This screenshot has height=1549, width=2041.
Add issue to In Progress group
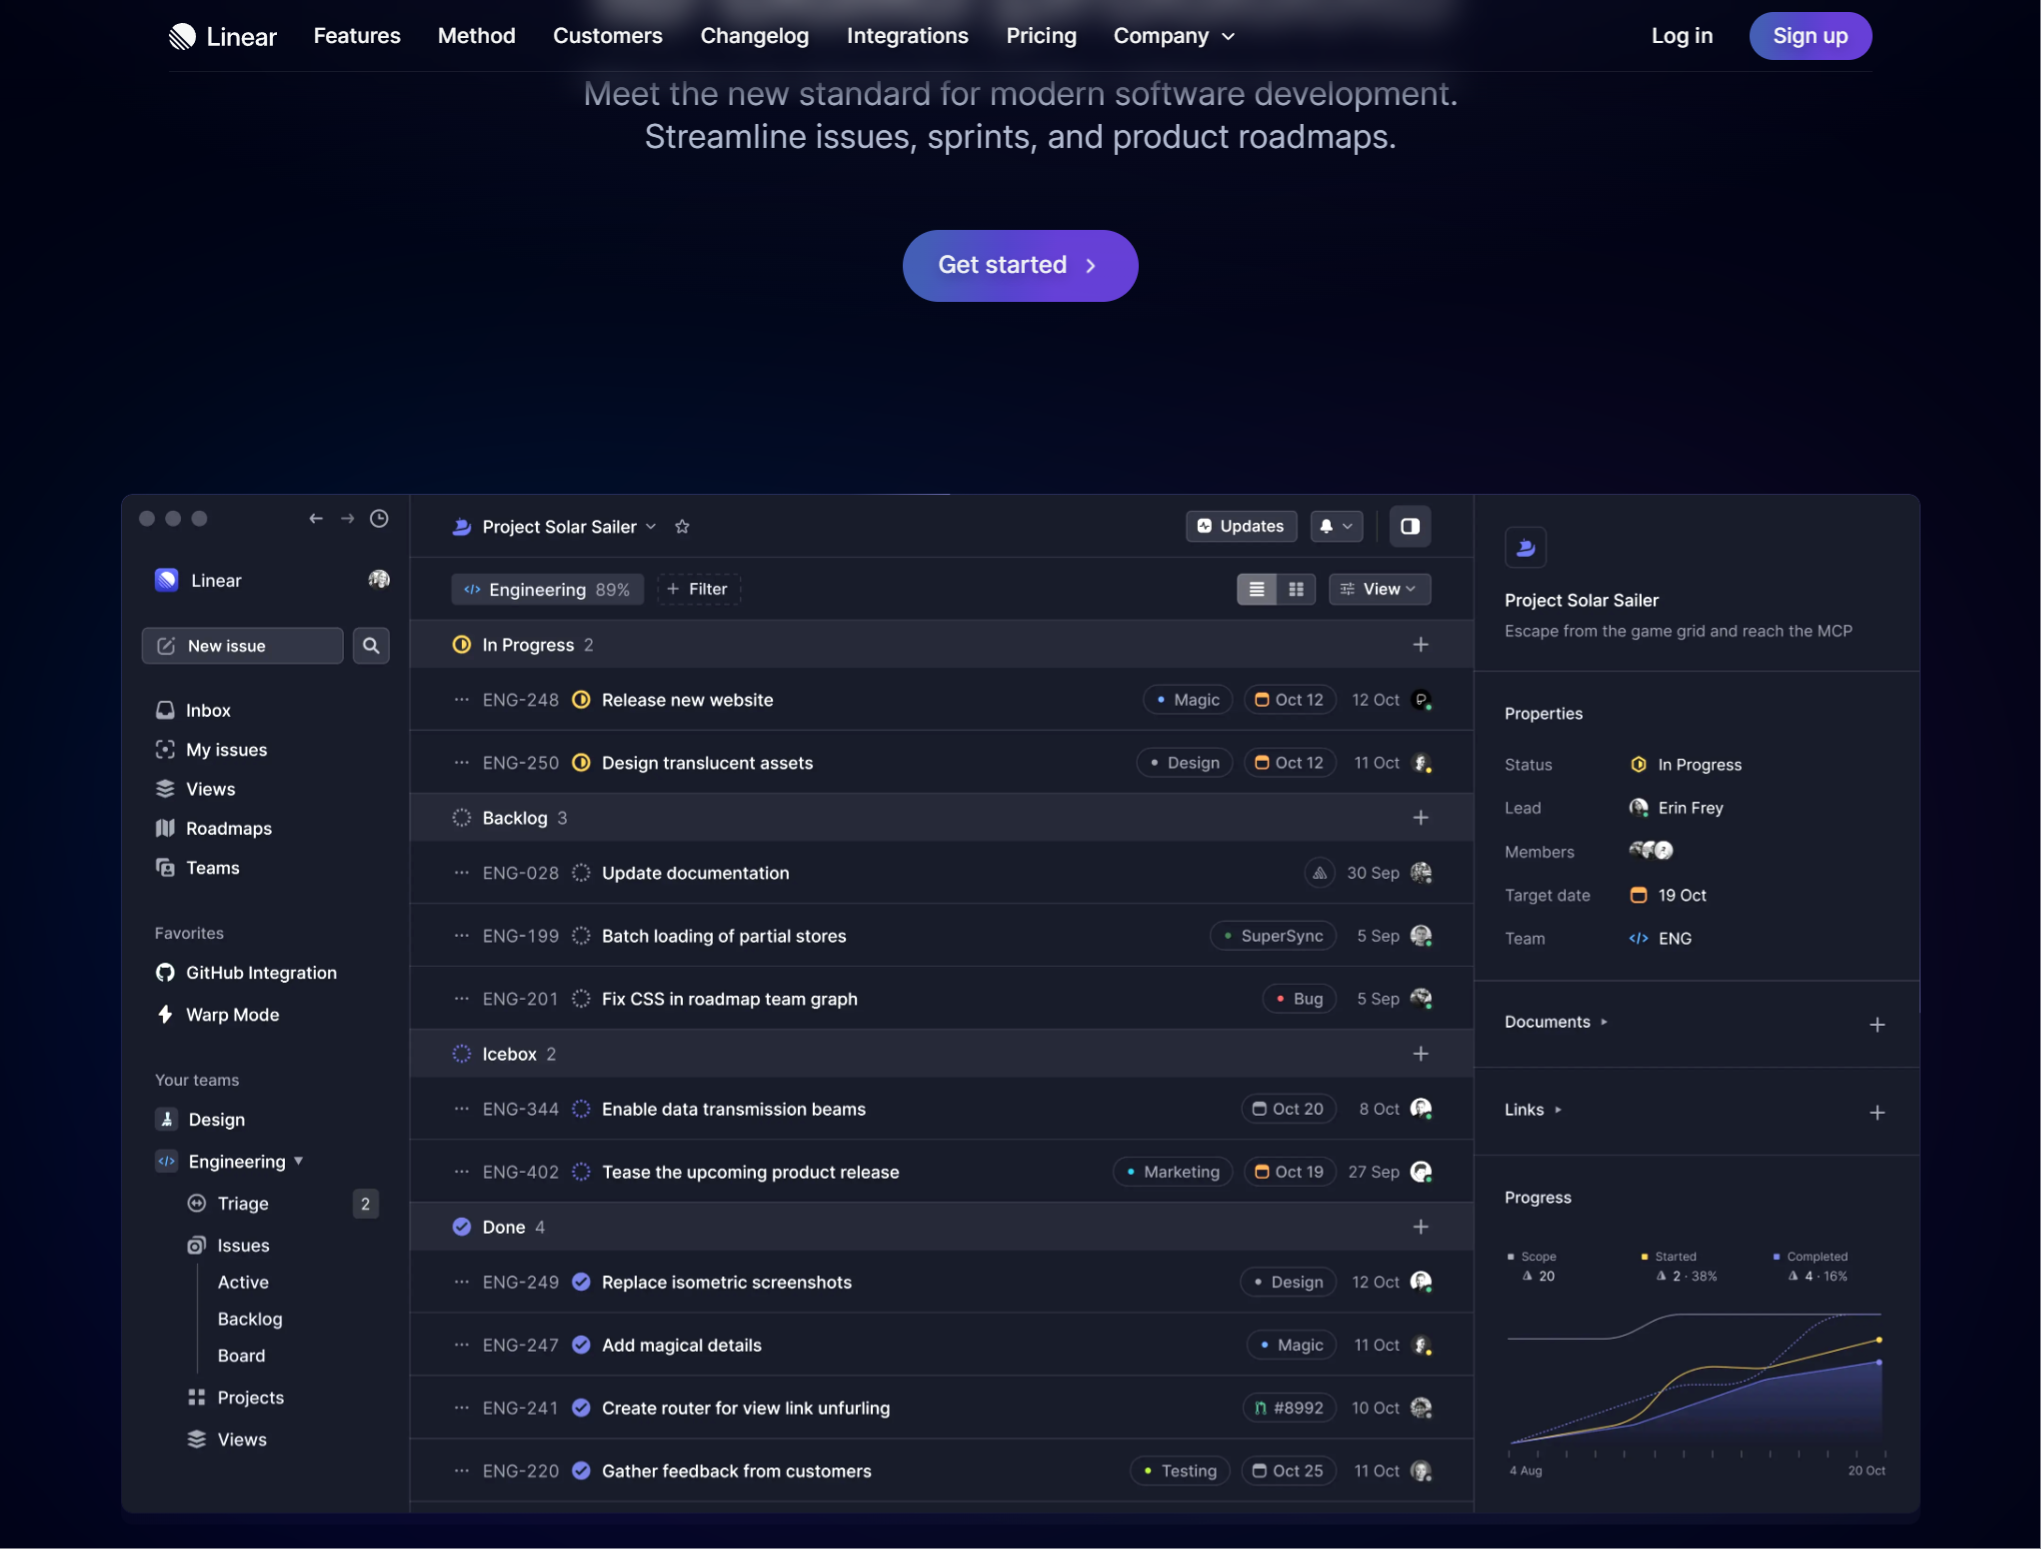[1420, 645]
